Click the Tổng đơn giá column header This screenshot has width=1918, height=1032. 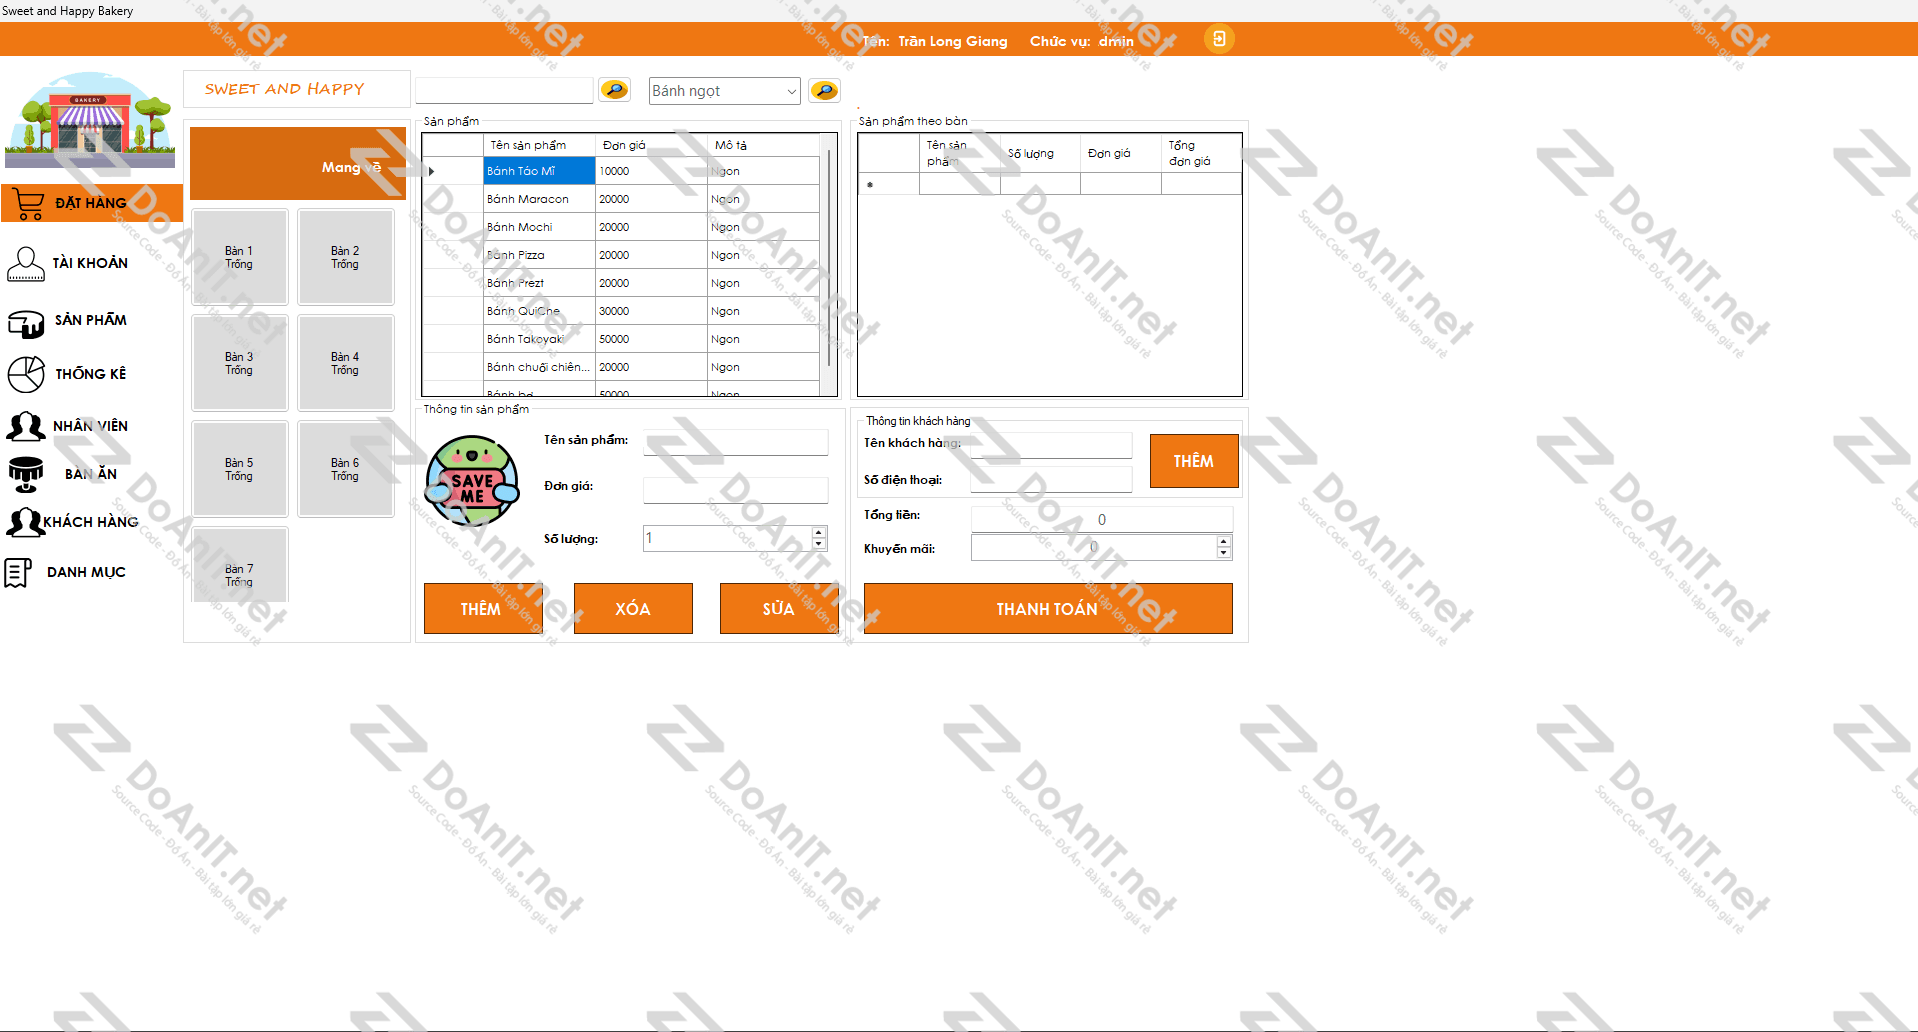1201,153
